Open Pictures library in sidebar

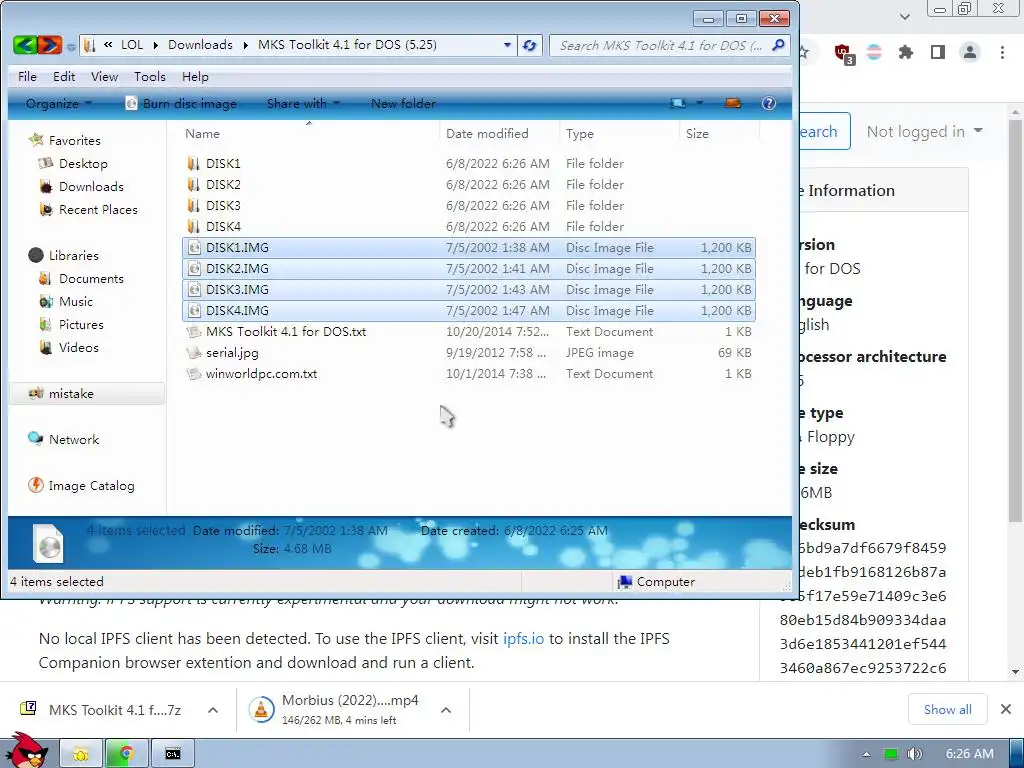click(x=81, y=325)
